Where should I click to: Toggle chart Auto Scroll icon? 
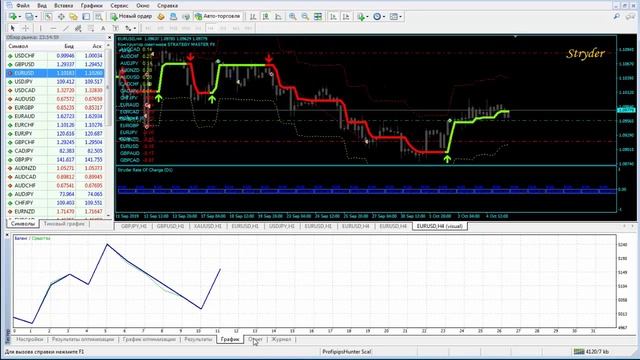click(333, 17)
